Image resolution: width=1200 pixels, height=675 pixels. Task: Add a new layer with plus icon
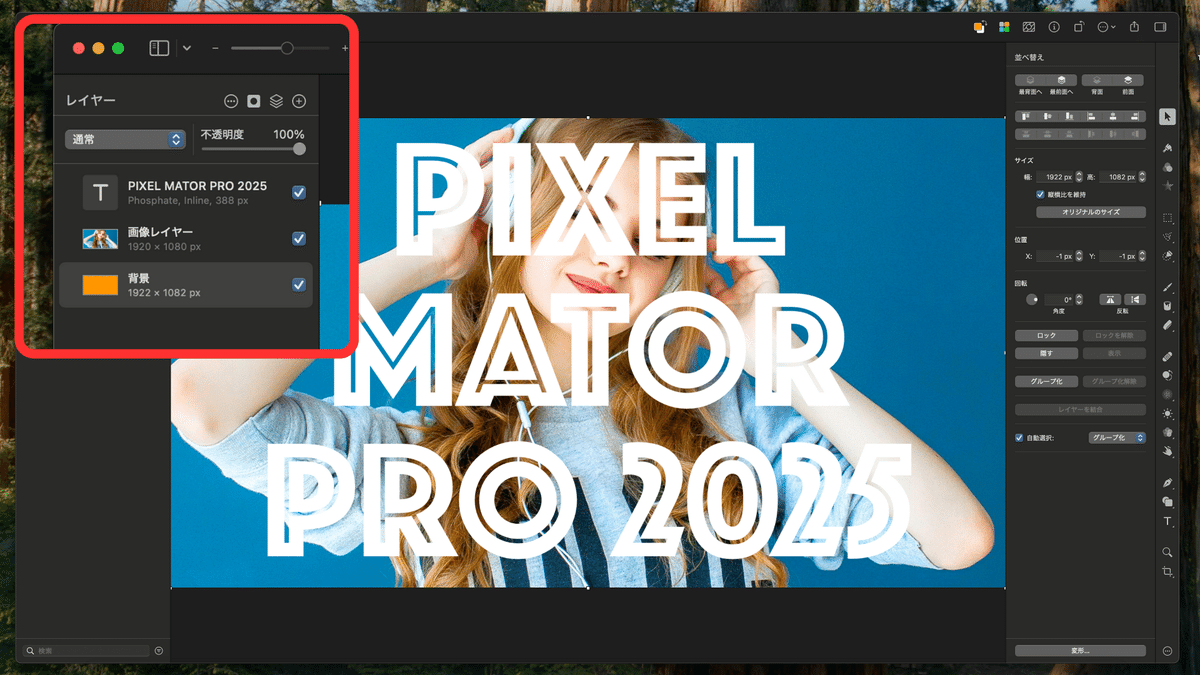coord(299,101)
